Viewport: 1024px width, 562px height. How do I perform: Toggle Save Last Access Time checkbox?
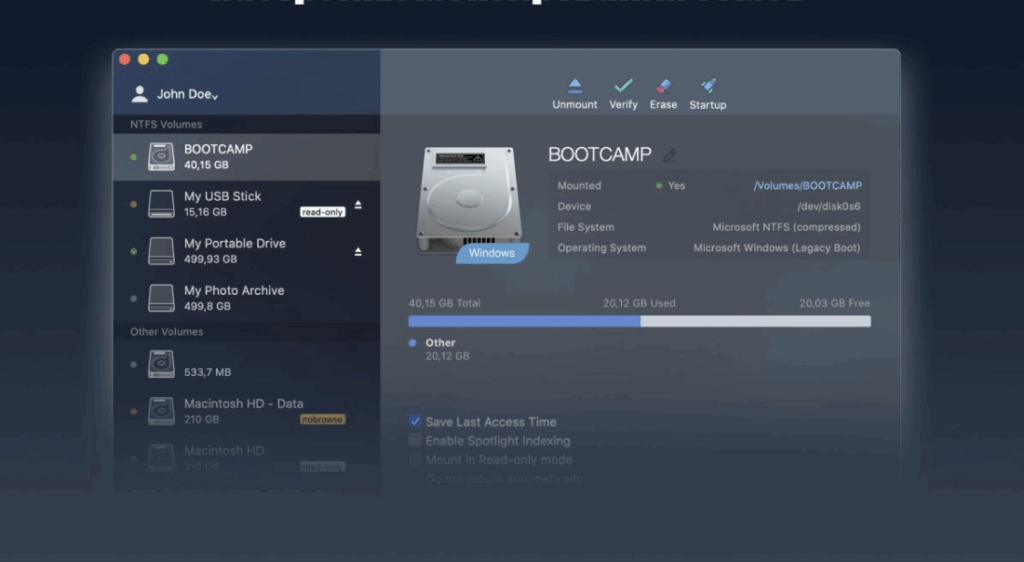(415, 421)
